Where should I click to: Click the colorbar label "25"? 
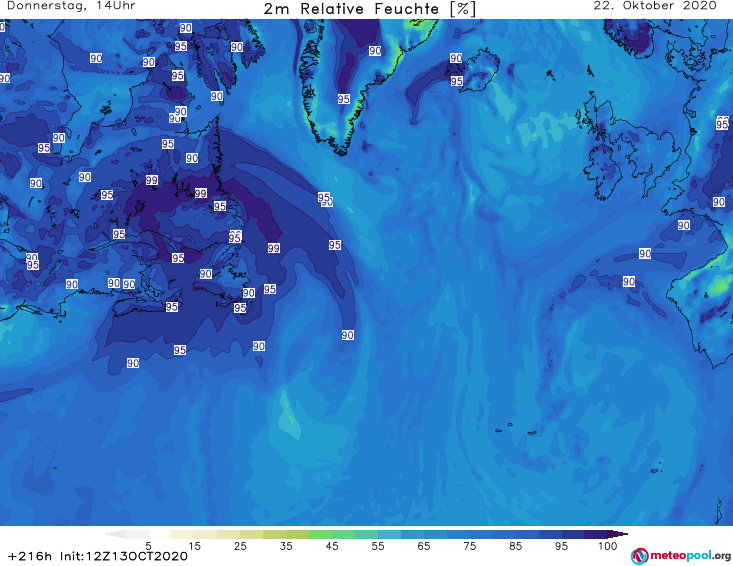[x=240, y=546]
